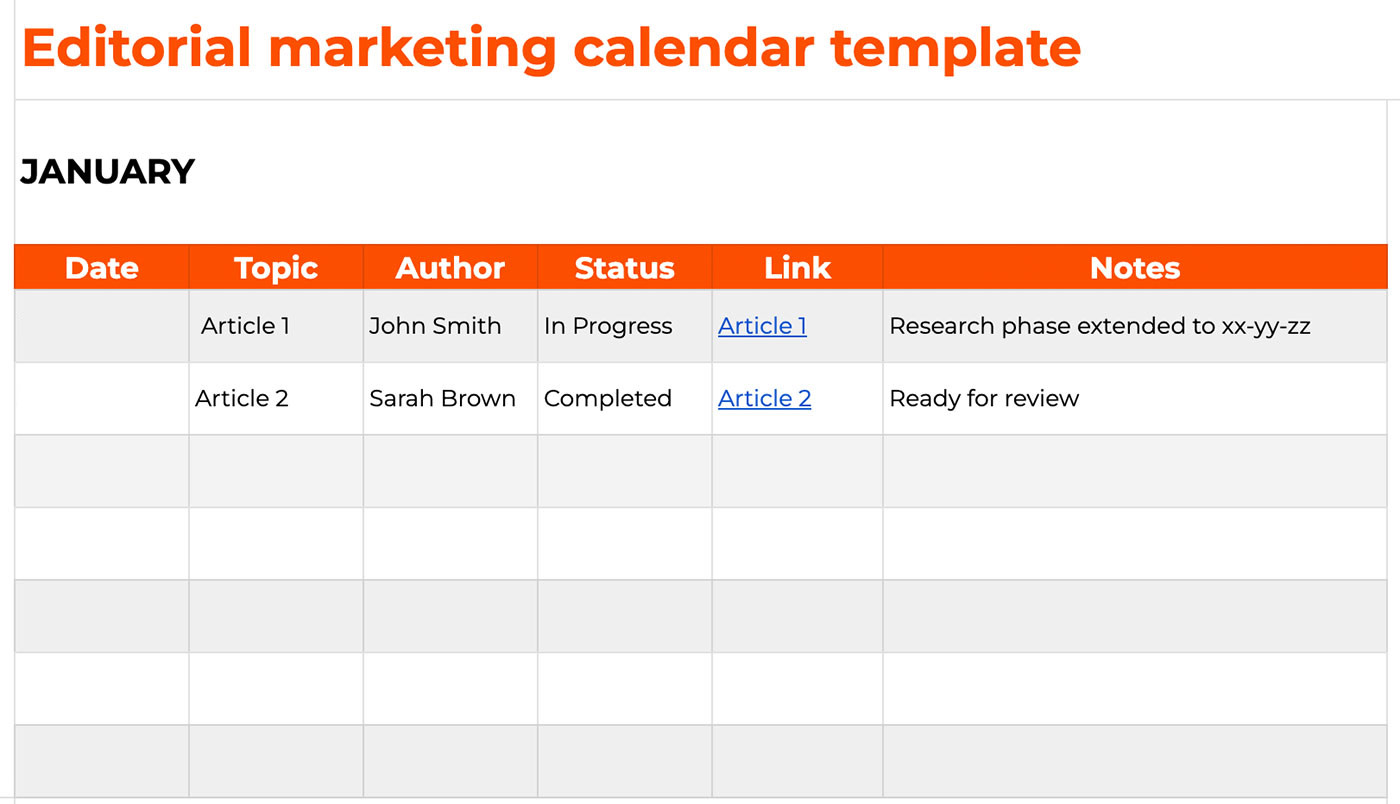This screenshot has height=804, width=1400.
Task: Select the Date column header
Action: coord(101,268)
